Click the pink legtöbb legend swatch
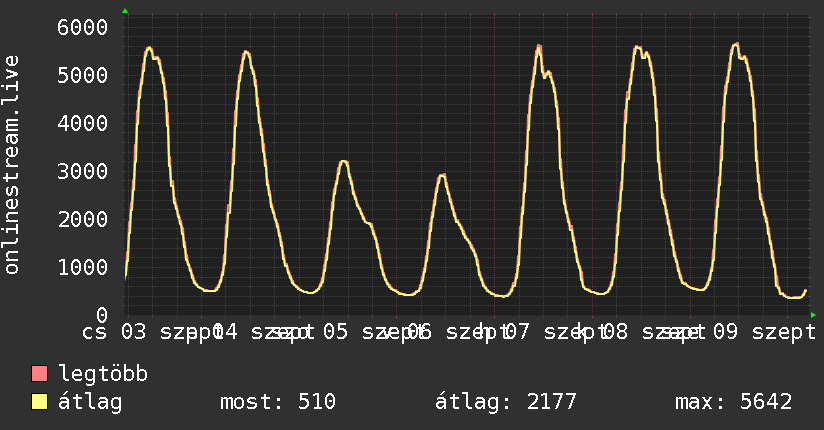824x430 pixels. (39, 374)
